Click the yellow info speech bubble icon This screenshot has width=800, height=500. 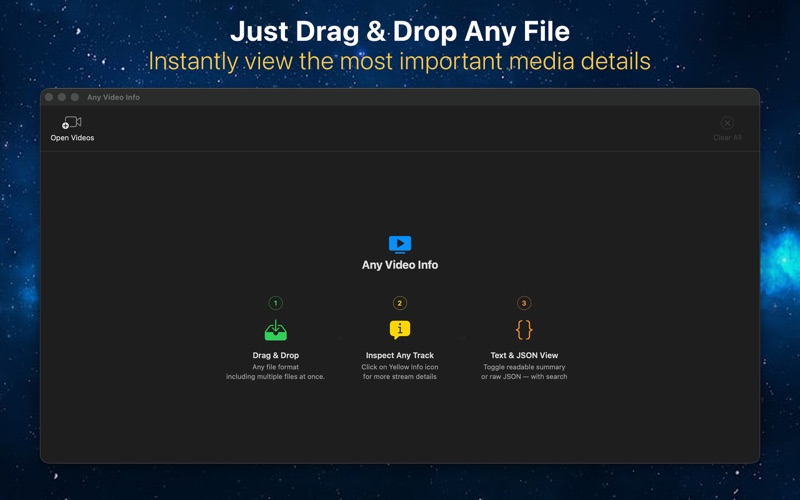coord(399,330)
